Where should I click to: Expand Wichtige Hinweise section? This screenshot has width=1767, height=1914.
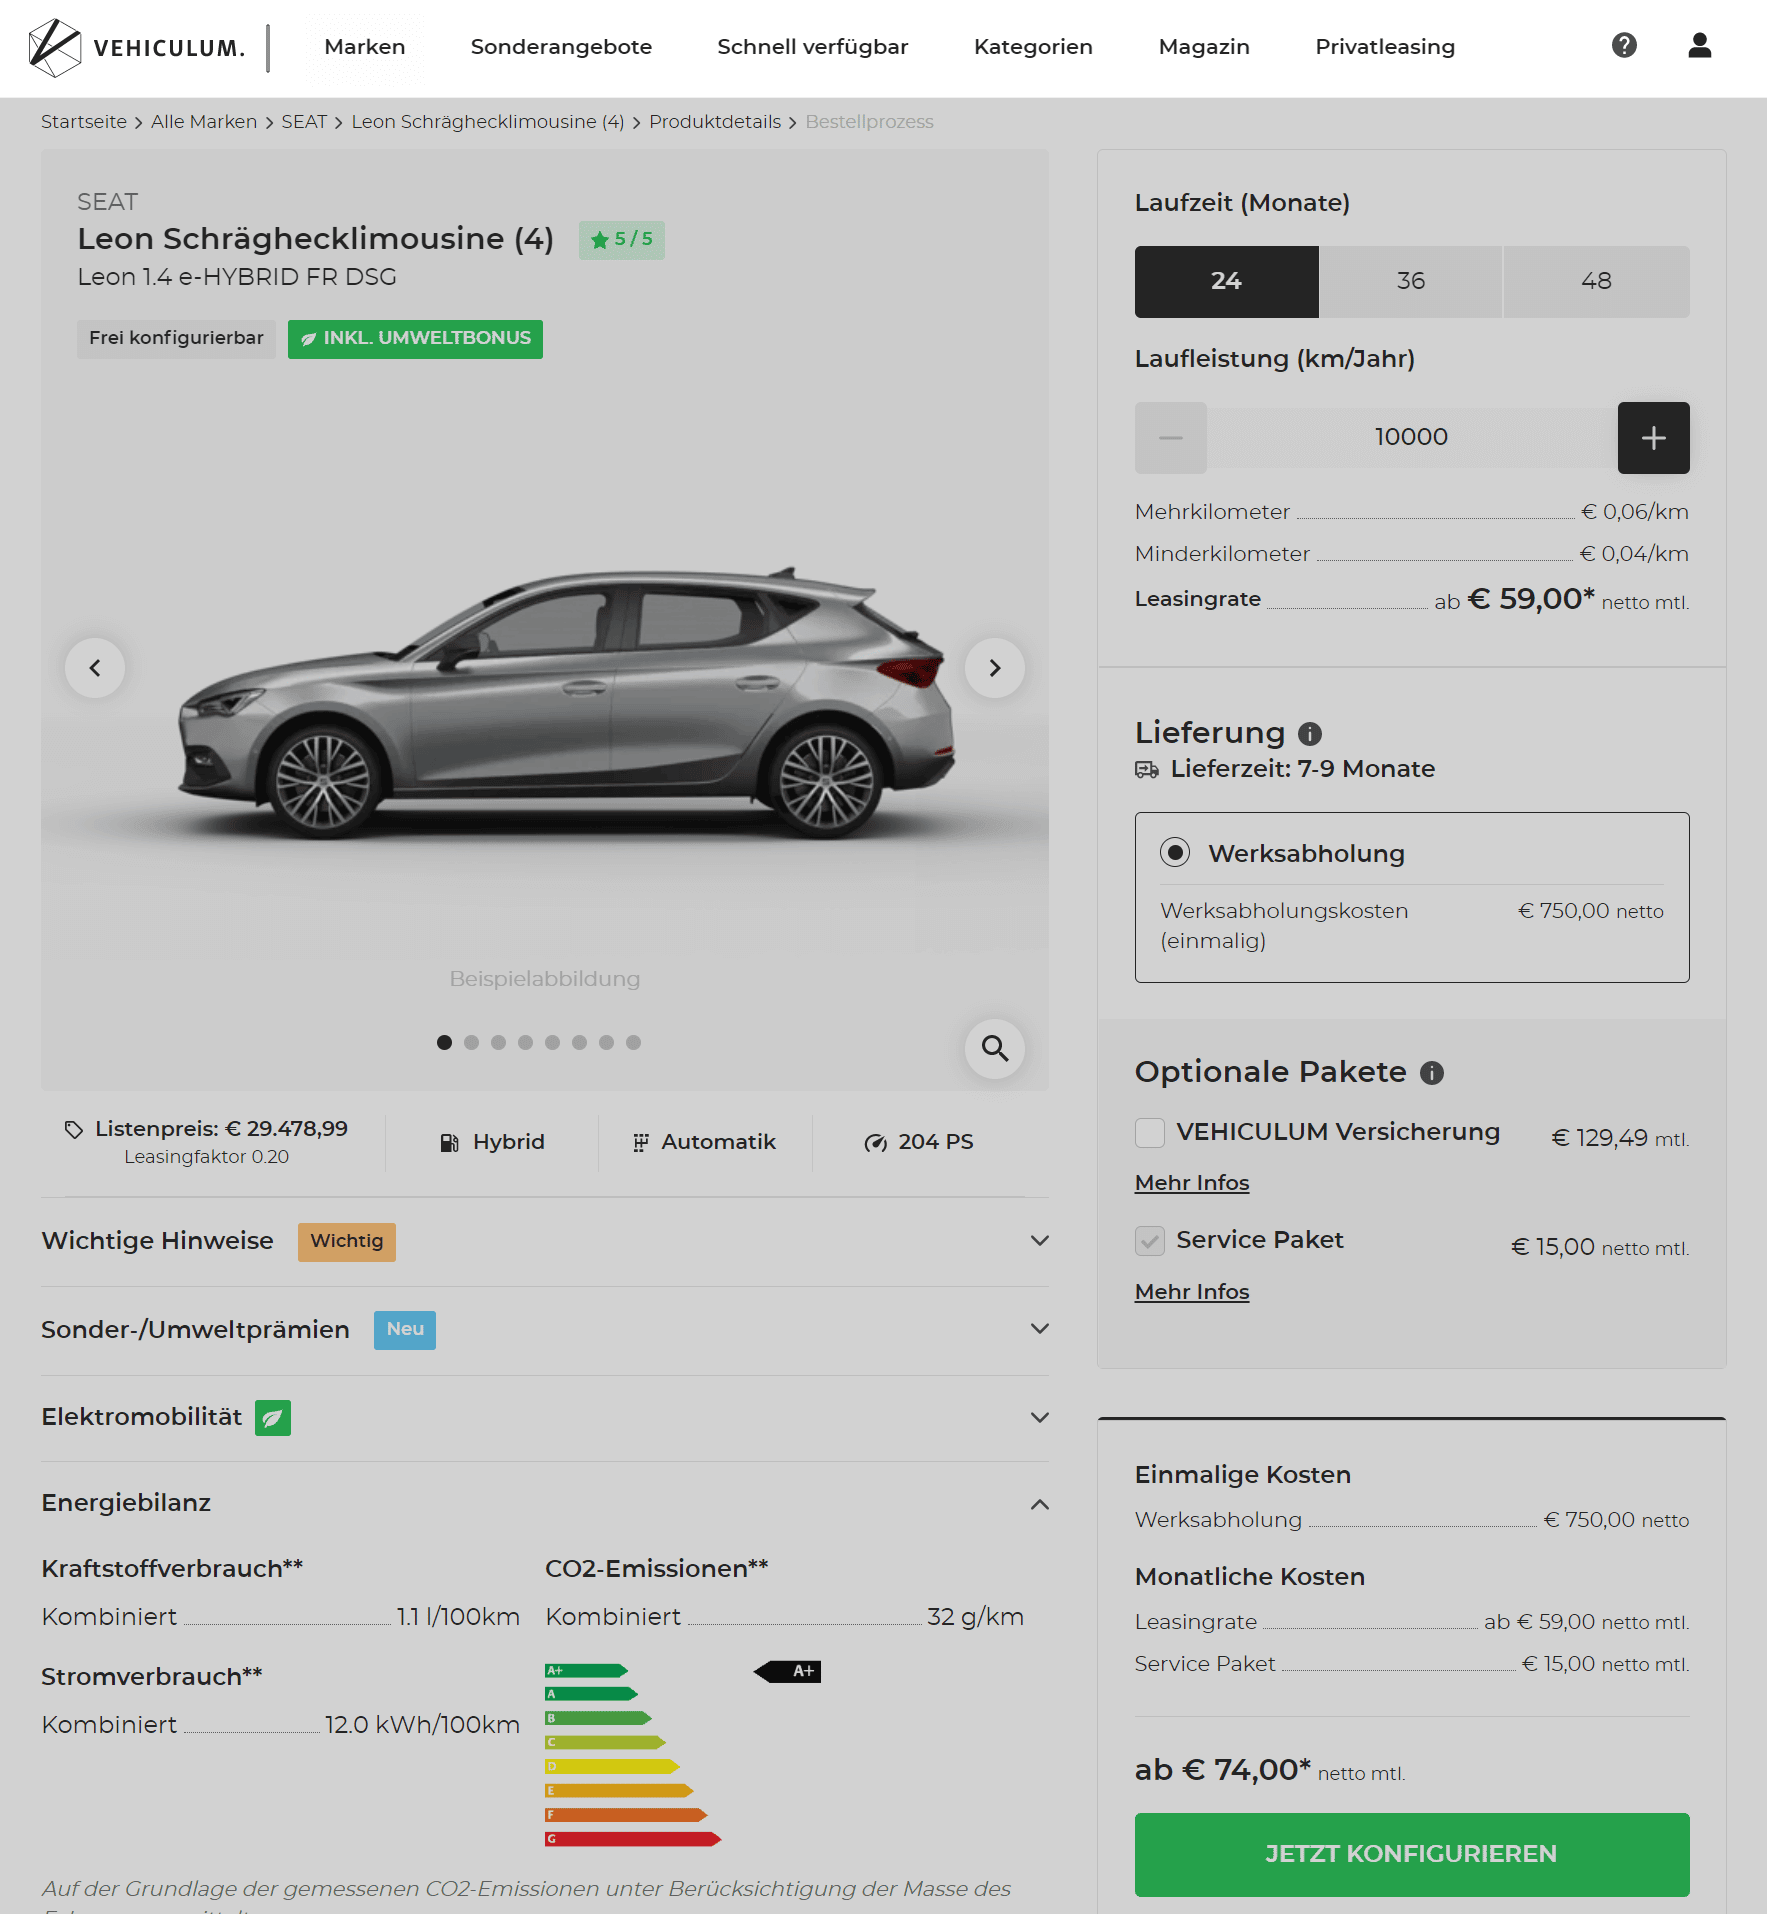click(545, 1241)
